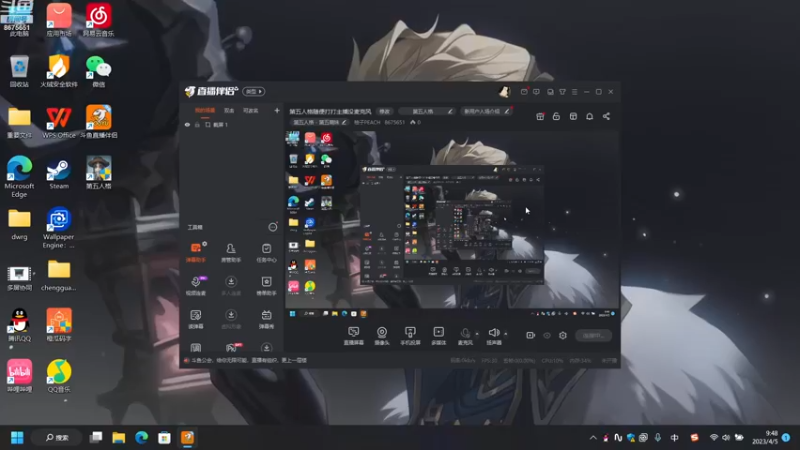
Task: Add a 直播屏幕 screen capture source
Action: tap(354, 336)
